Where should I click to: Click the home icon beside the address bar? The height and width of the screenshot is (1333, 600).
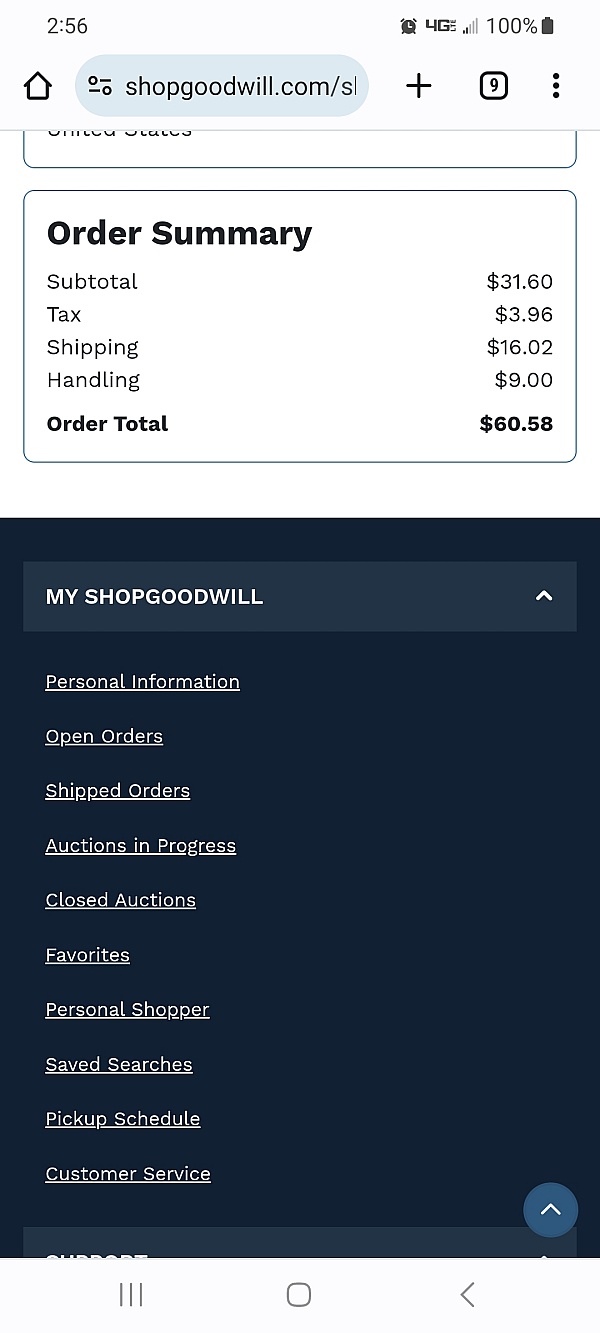[37, 86]
